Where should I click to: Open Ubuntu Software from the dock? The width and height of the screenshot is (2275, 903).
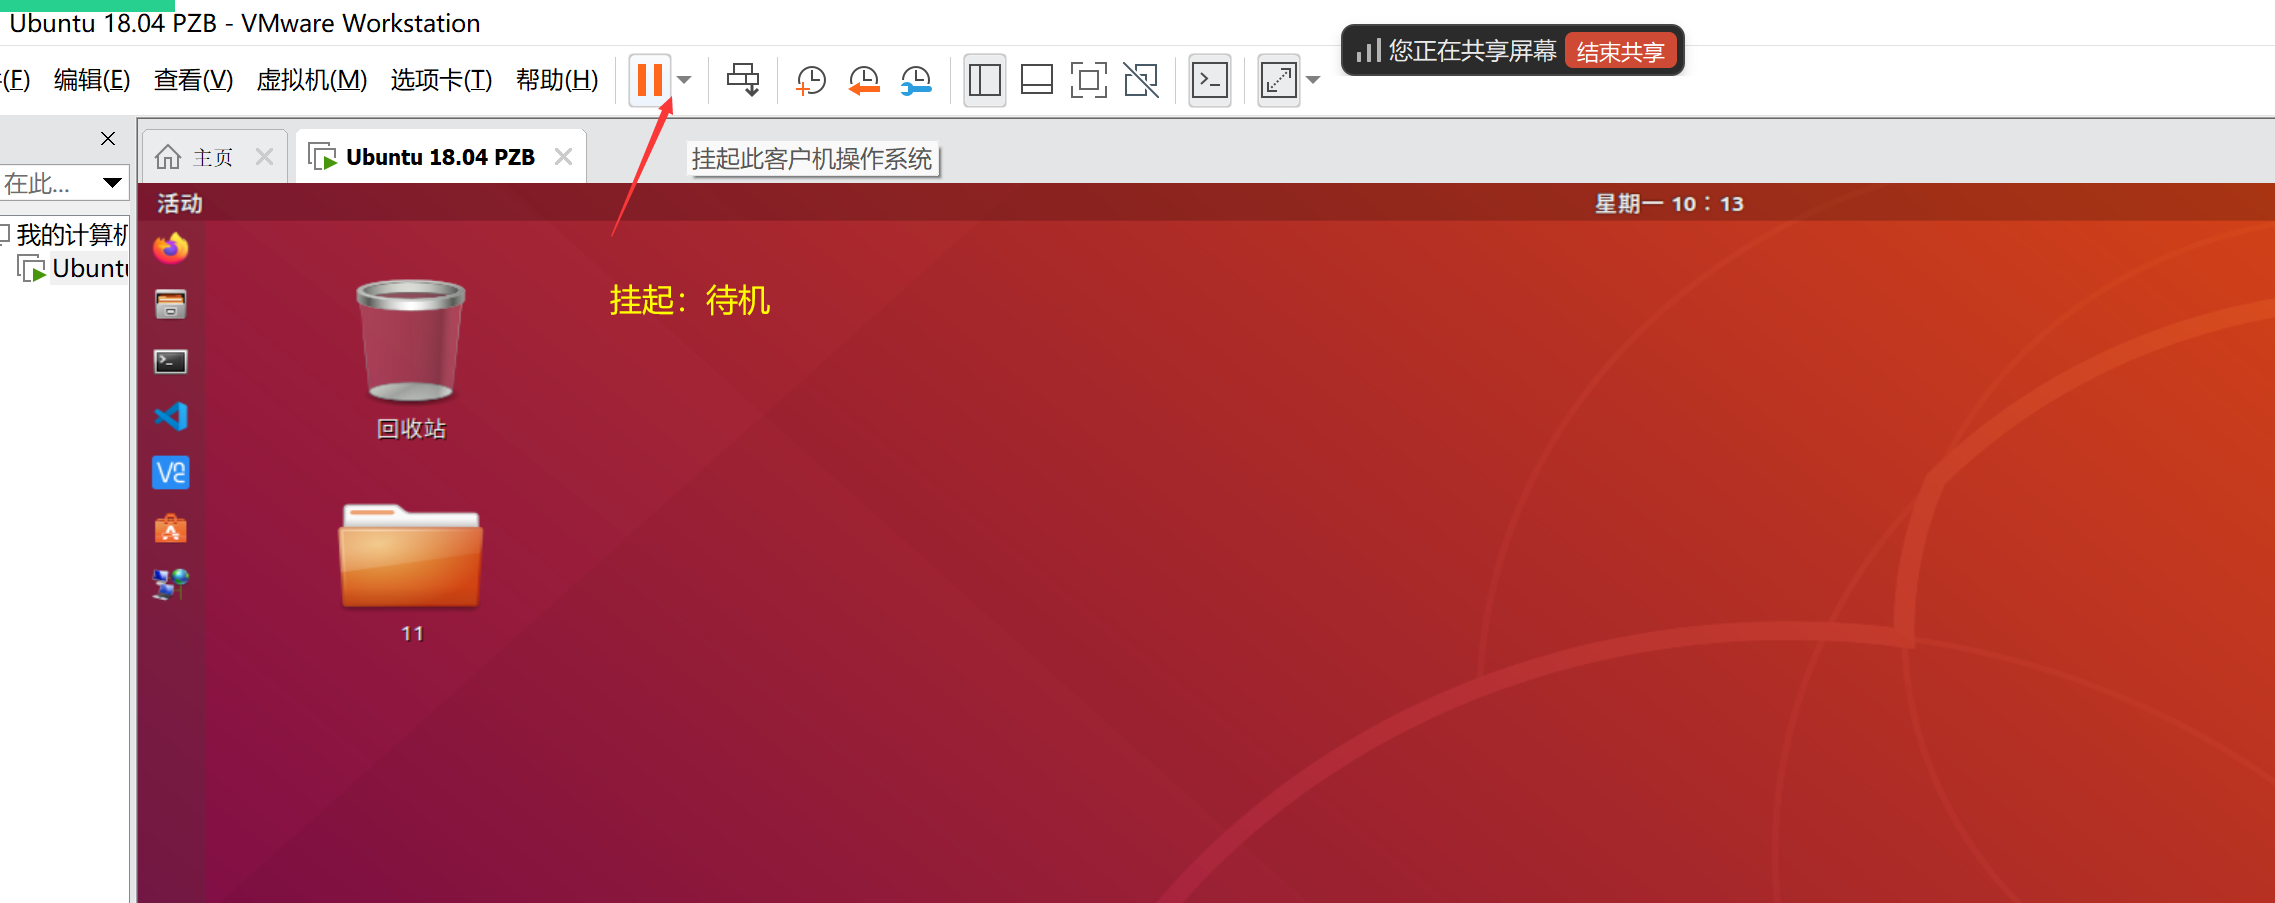(x=171, y=528)
